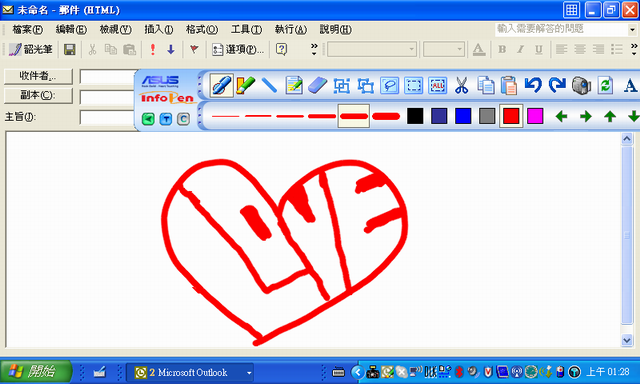The width and height of the screenshot is (640, 384).
Task: Click the save floppy disk icon
Action: 70,49
